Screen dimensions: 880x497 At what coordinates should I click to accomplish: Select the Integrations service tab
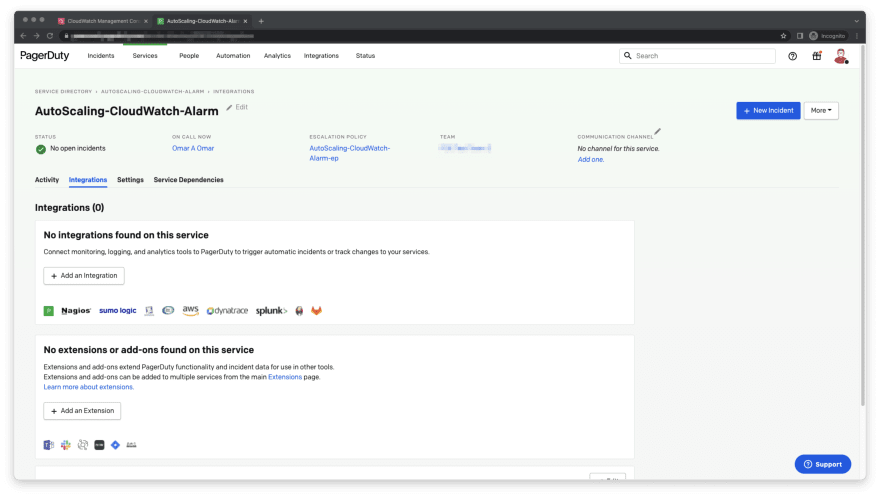[88, 180]
